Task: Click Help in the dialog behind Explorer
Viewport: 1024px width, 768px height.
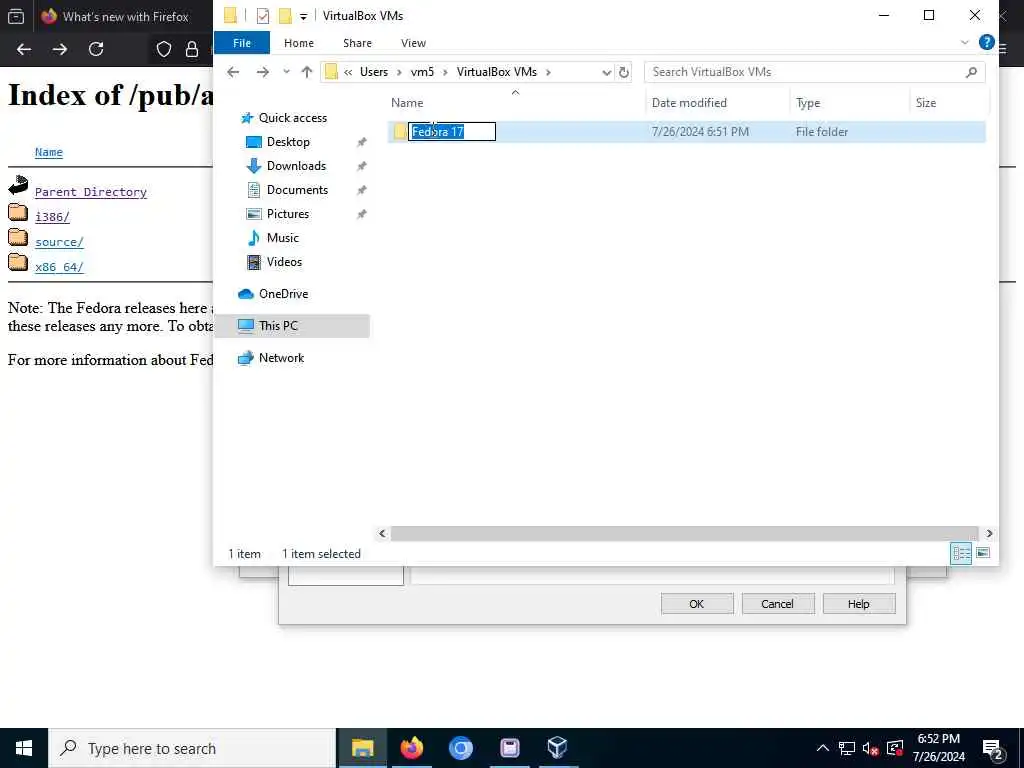Action: coord(858,604)
